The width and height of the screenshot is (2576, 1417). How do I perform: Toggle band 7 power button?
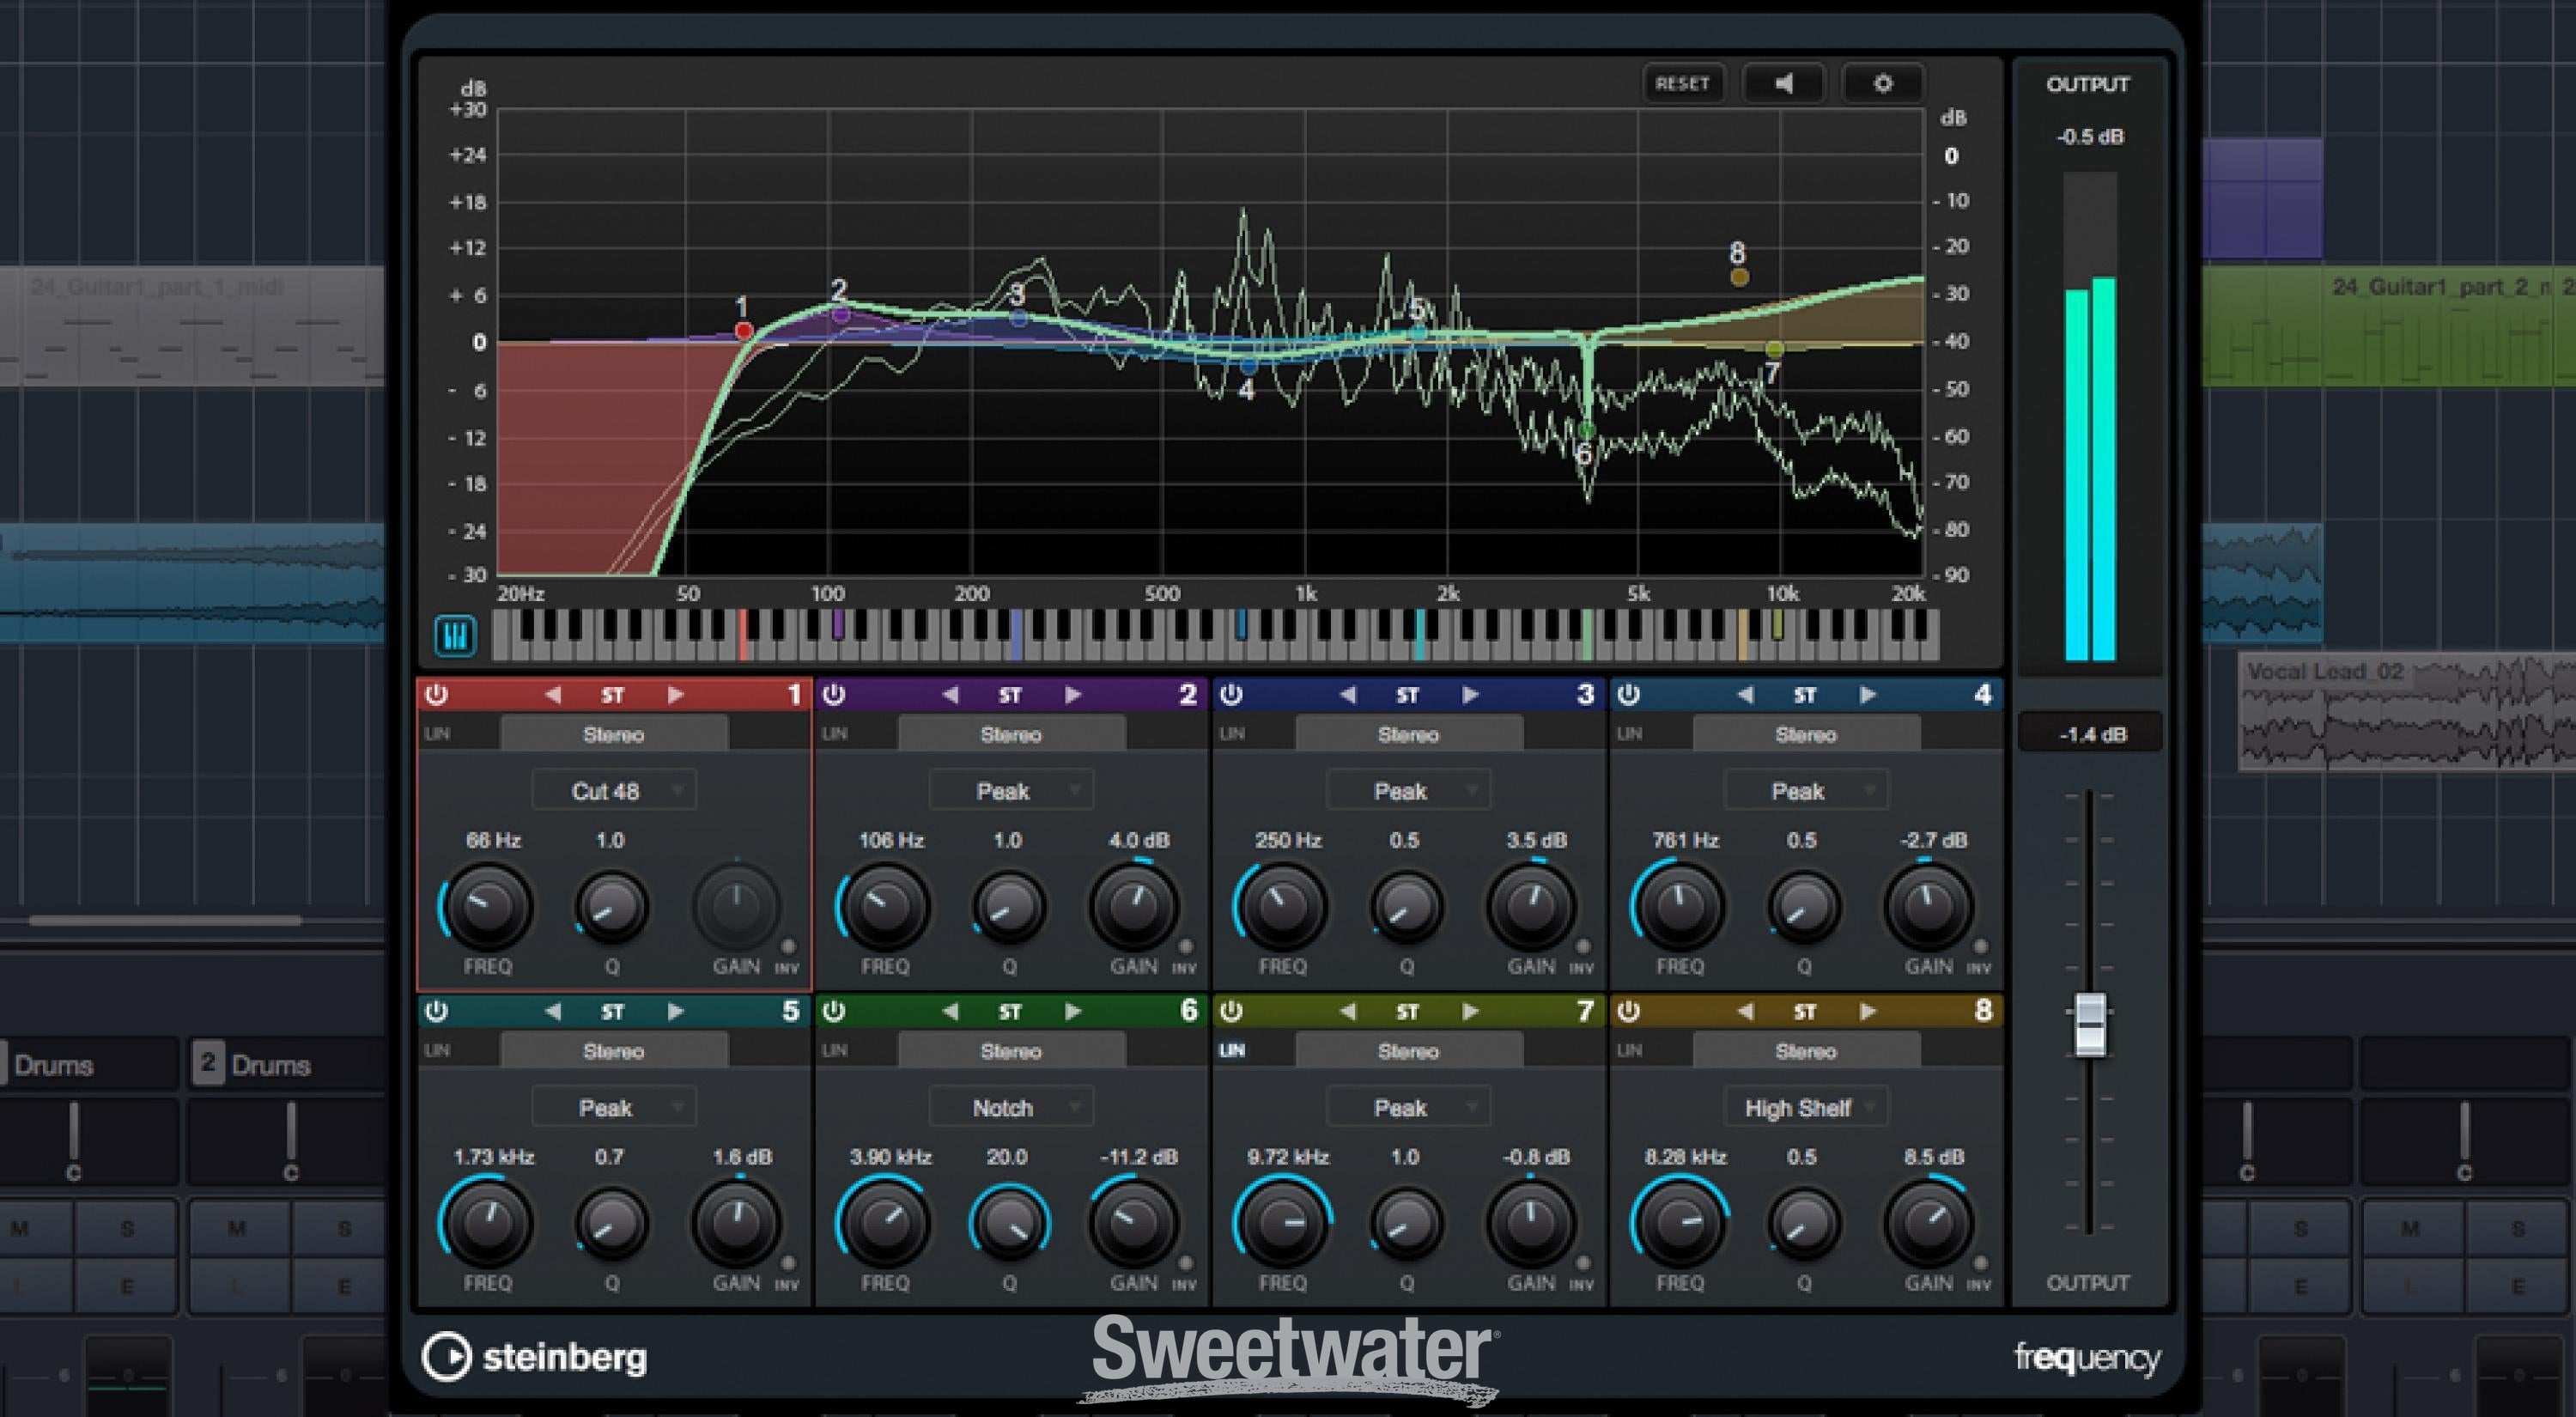[1231, 1011]
